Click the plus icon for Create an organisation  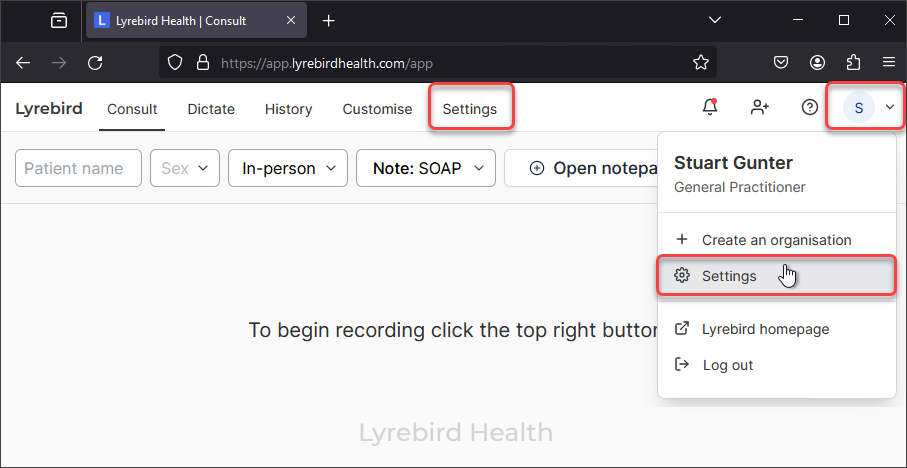683,239
